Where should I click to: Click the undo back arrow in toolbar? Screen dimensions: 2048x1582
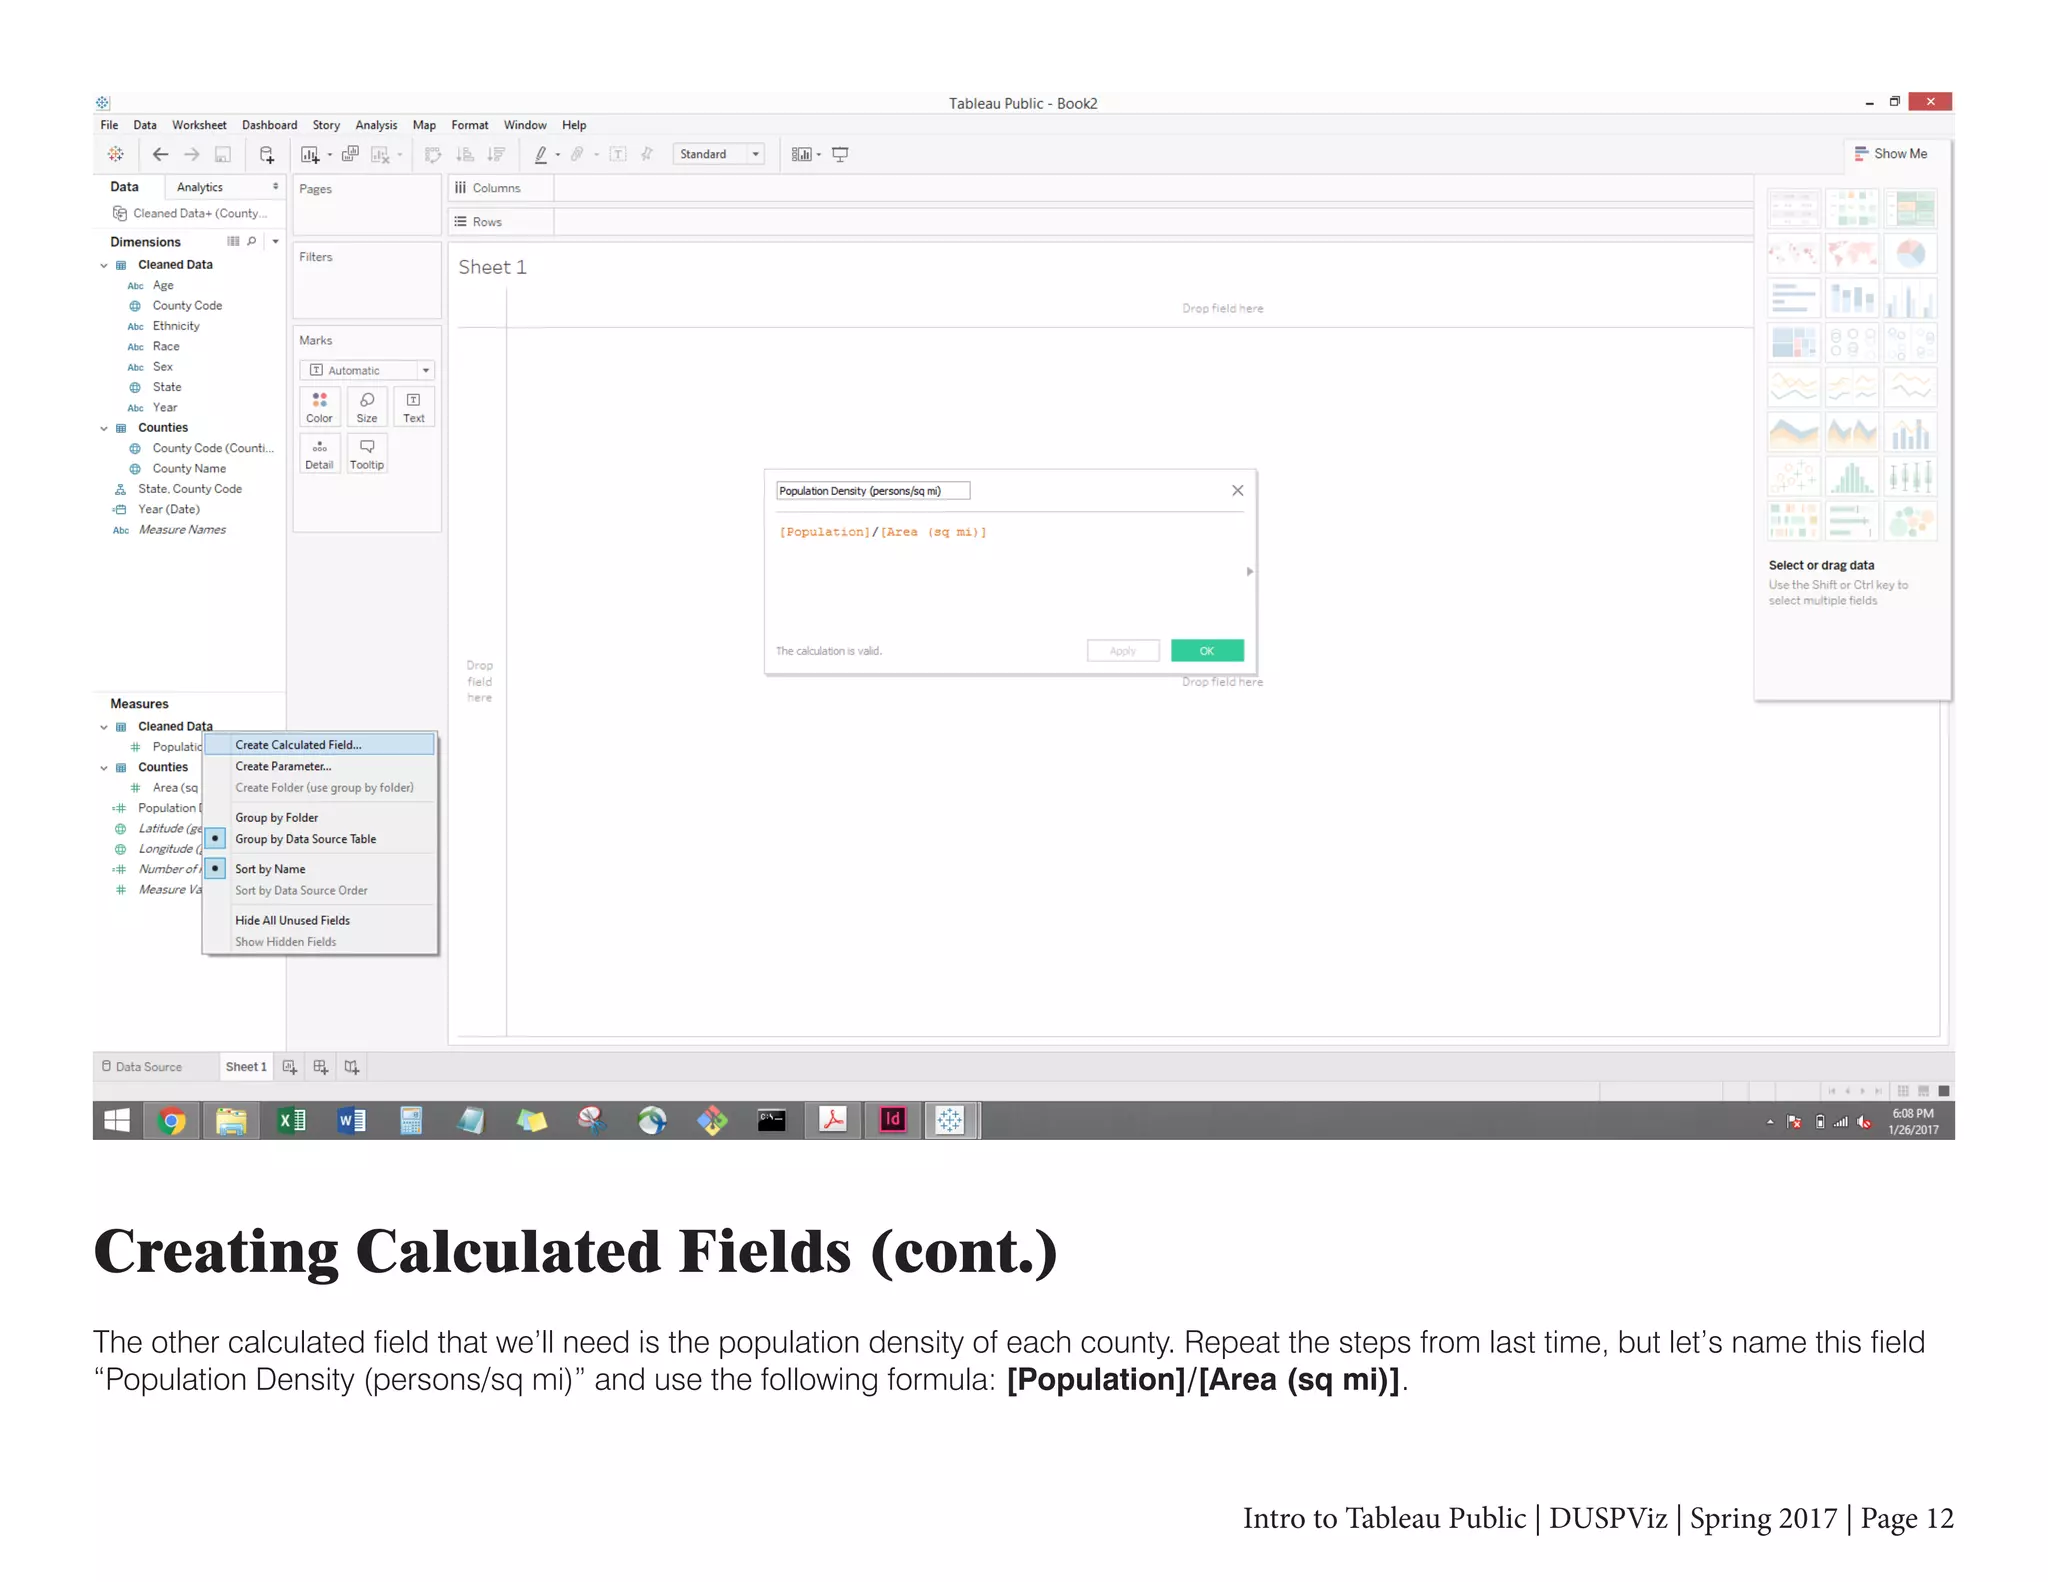[x=160, y=154]
